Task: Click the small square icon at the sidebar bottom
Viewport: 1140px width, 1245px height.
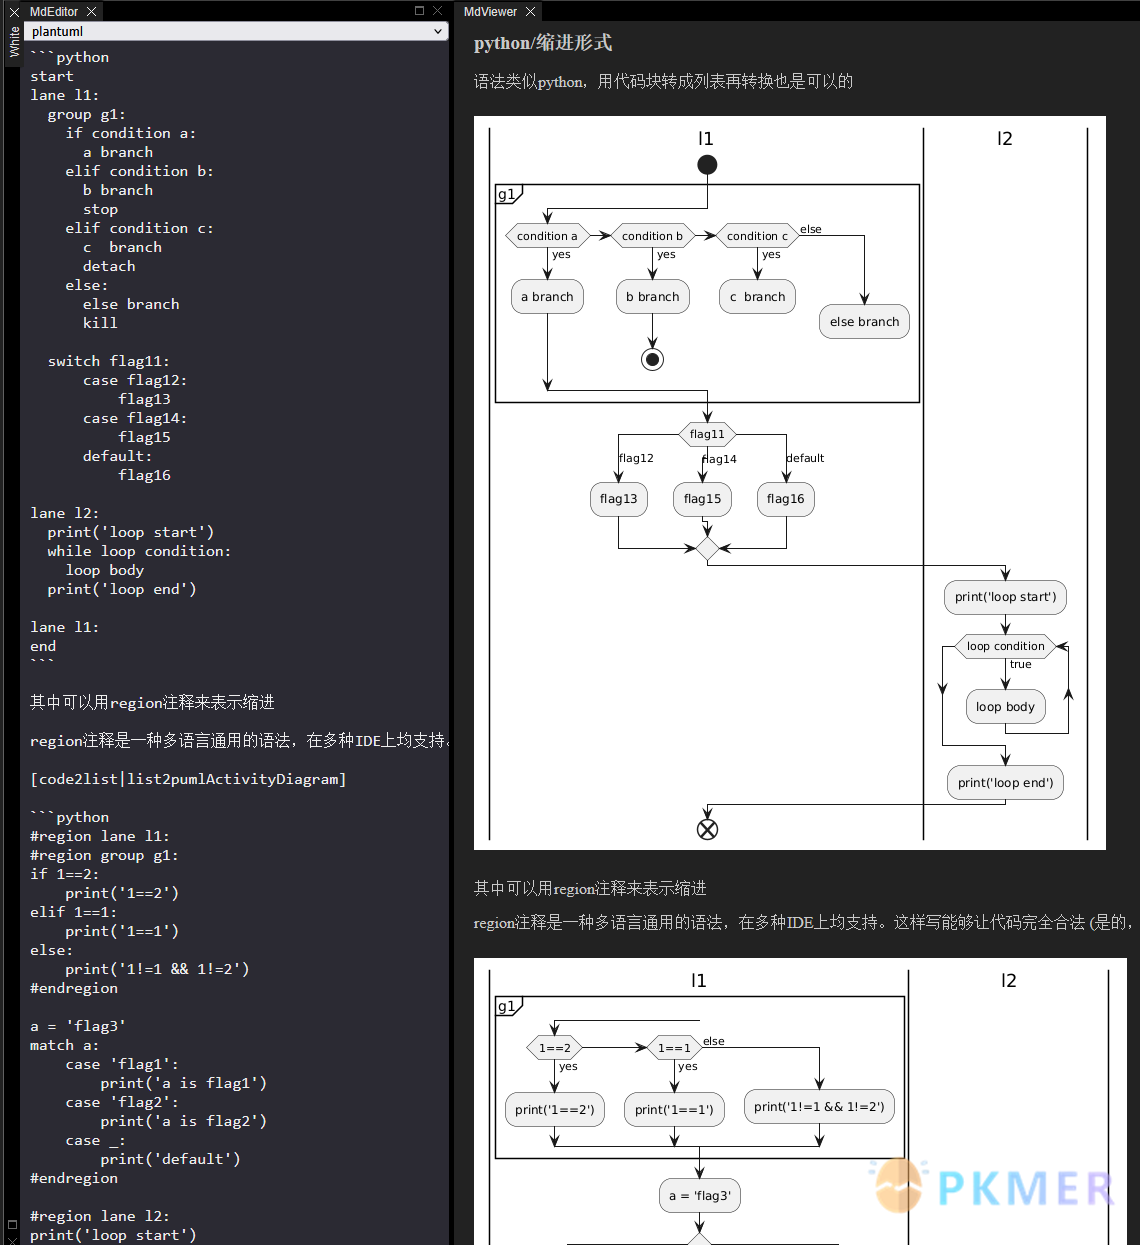Action: [12, 1224]
